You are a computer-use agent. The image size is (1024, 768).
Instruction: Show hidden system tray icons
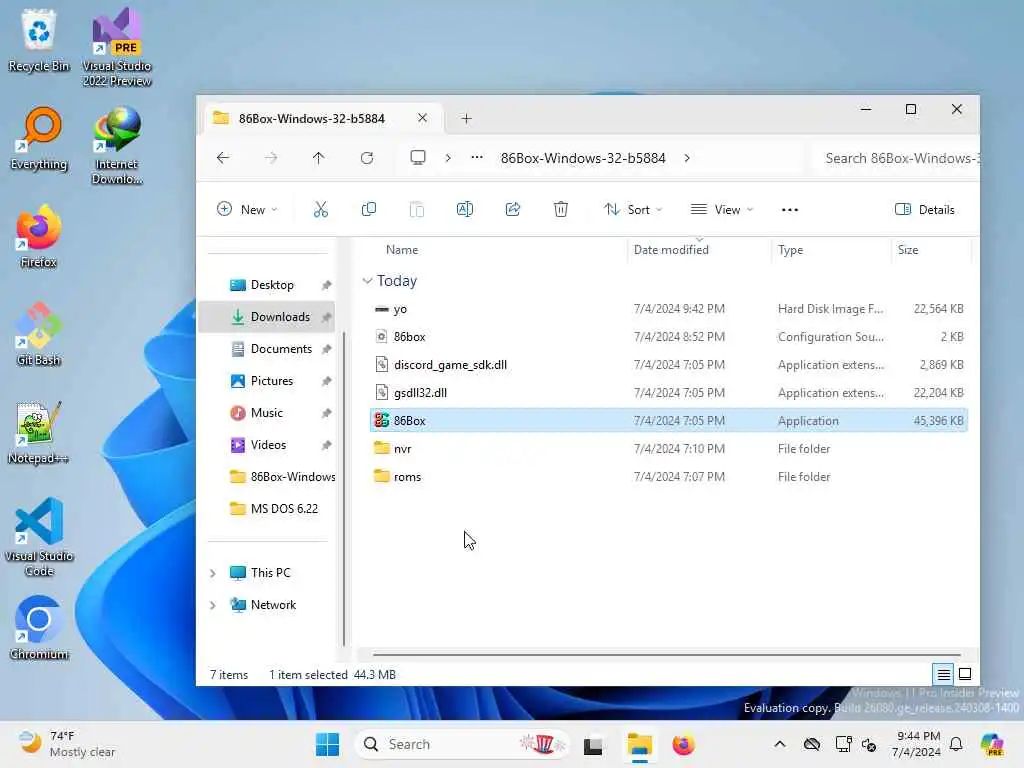tap(780, 744)
